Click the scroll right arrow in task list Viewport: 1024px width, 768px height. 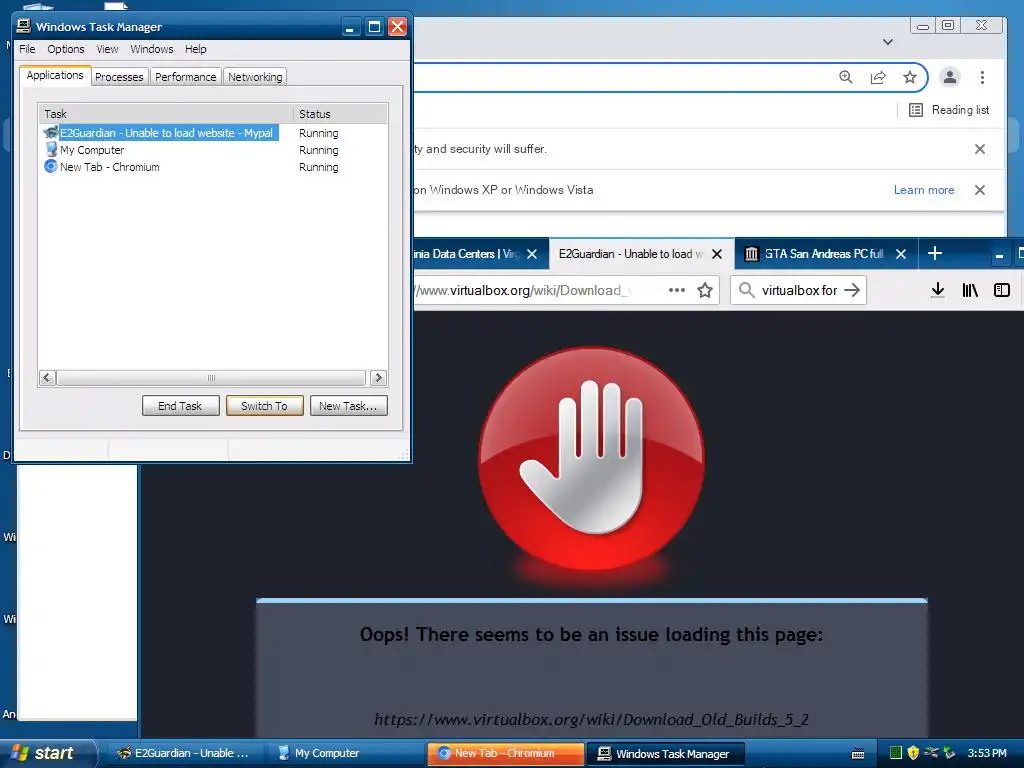(x=378, y=377)
